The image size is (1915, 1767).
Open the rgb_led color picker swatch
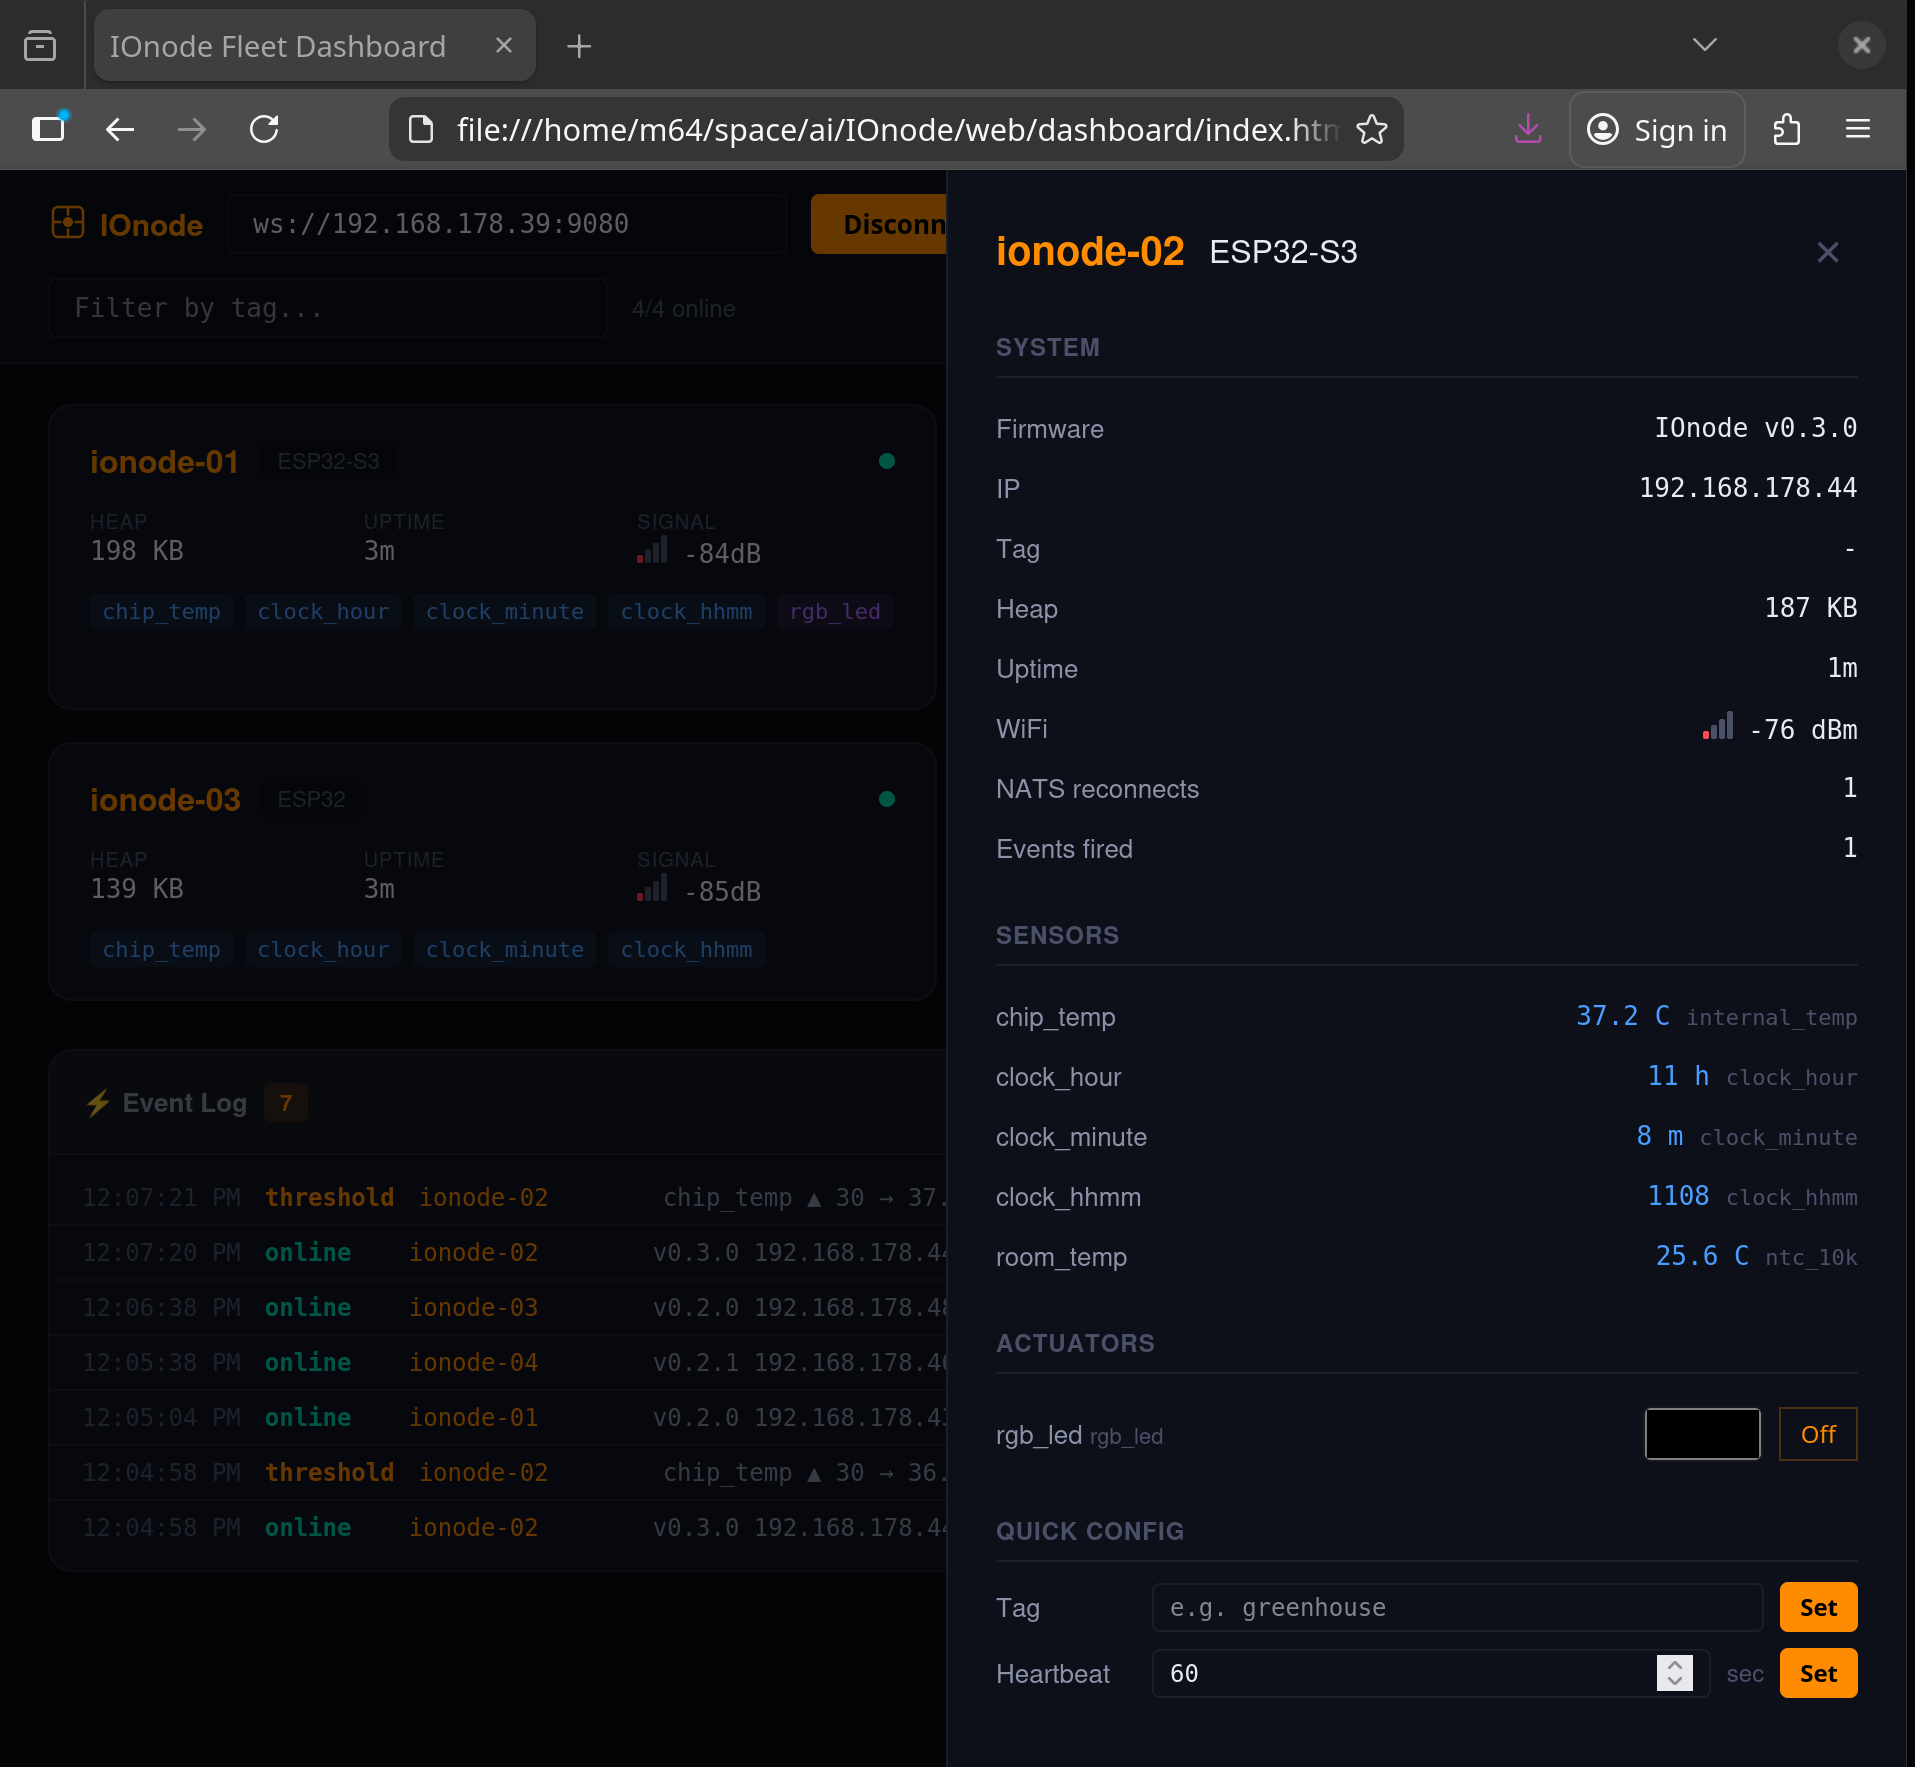pyautogui.click(x=1701, y=1434)
